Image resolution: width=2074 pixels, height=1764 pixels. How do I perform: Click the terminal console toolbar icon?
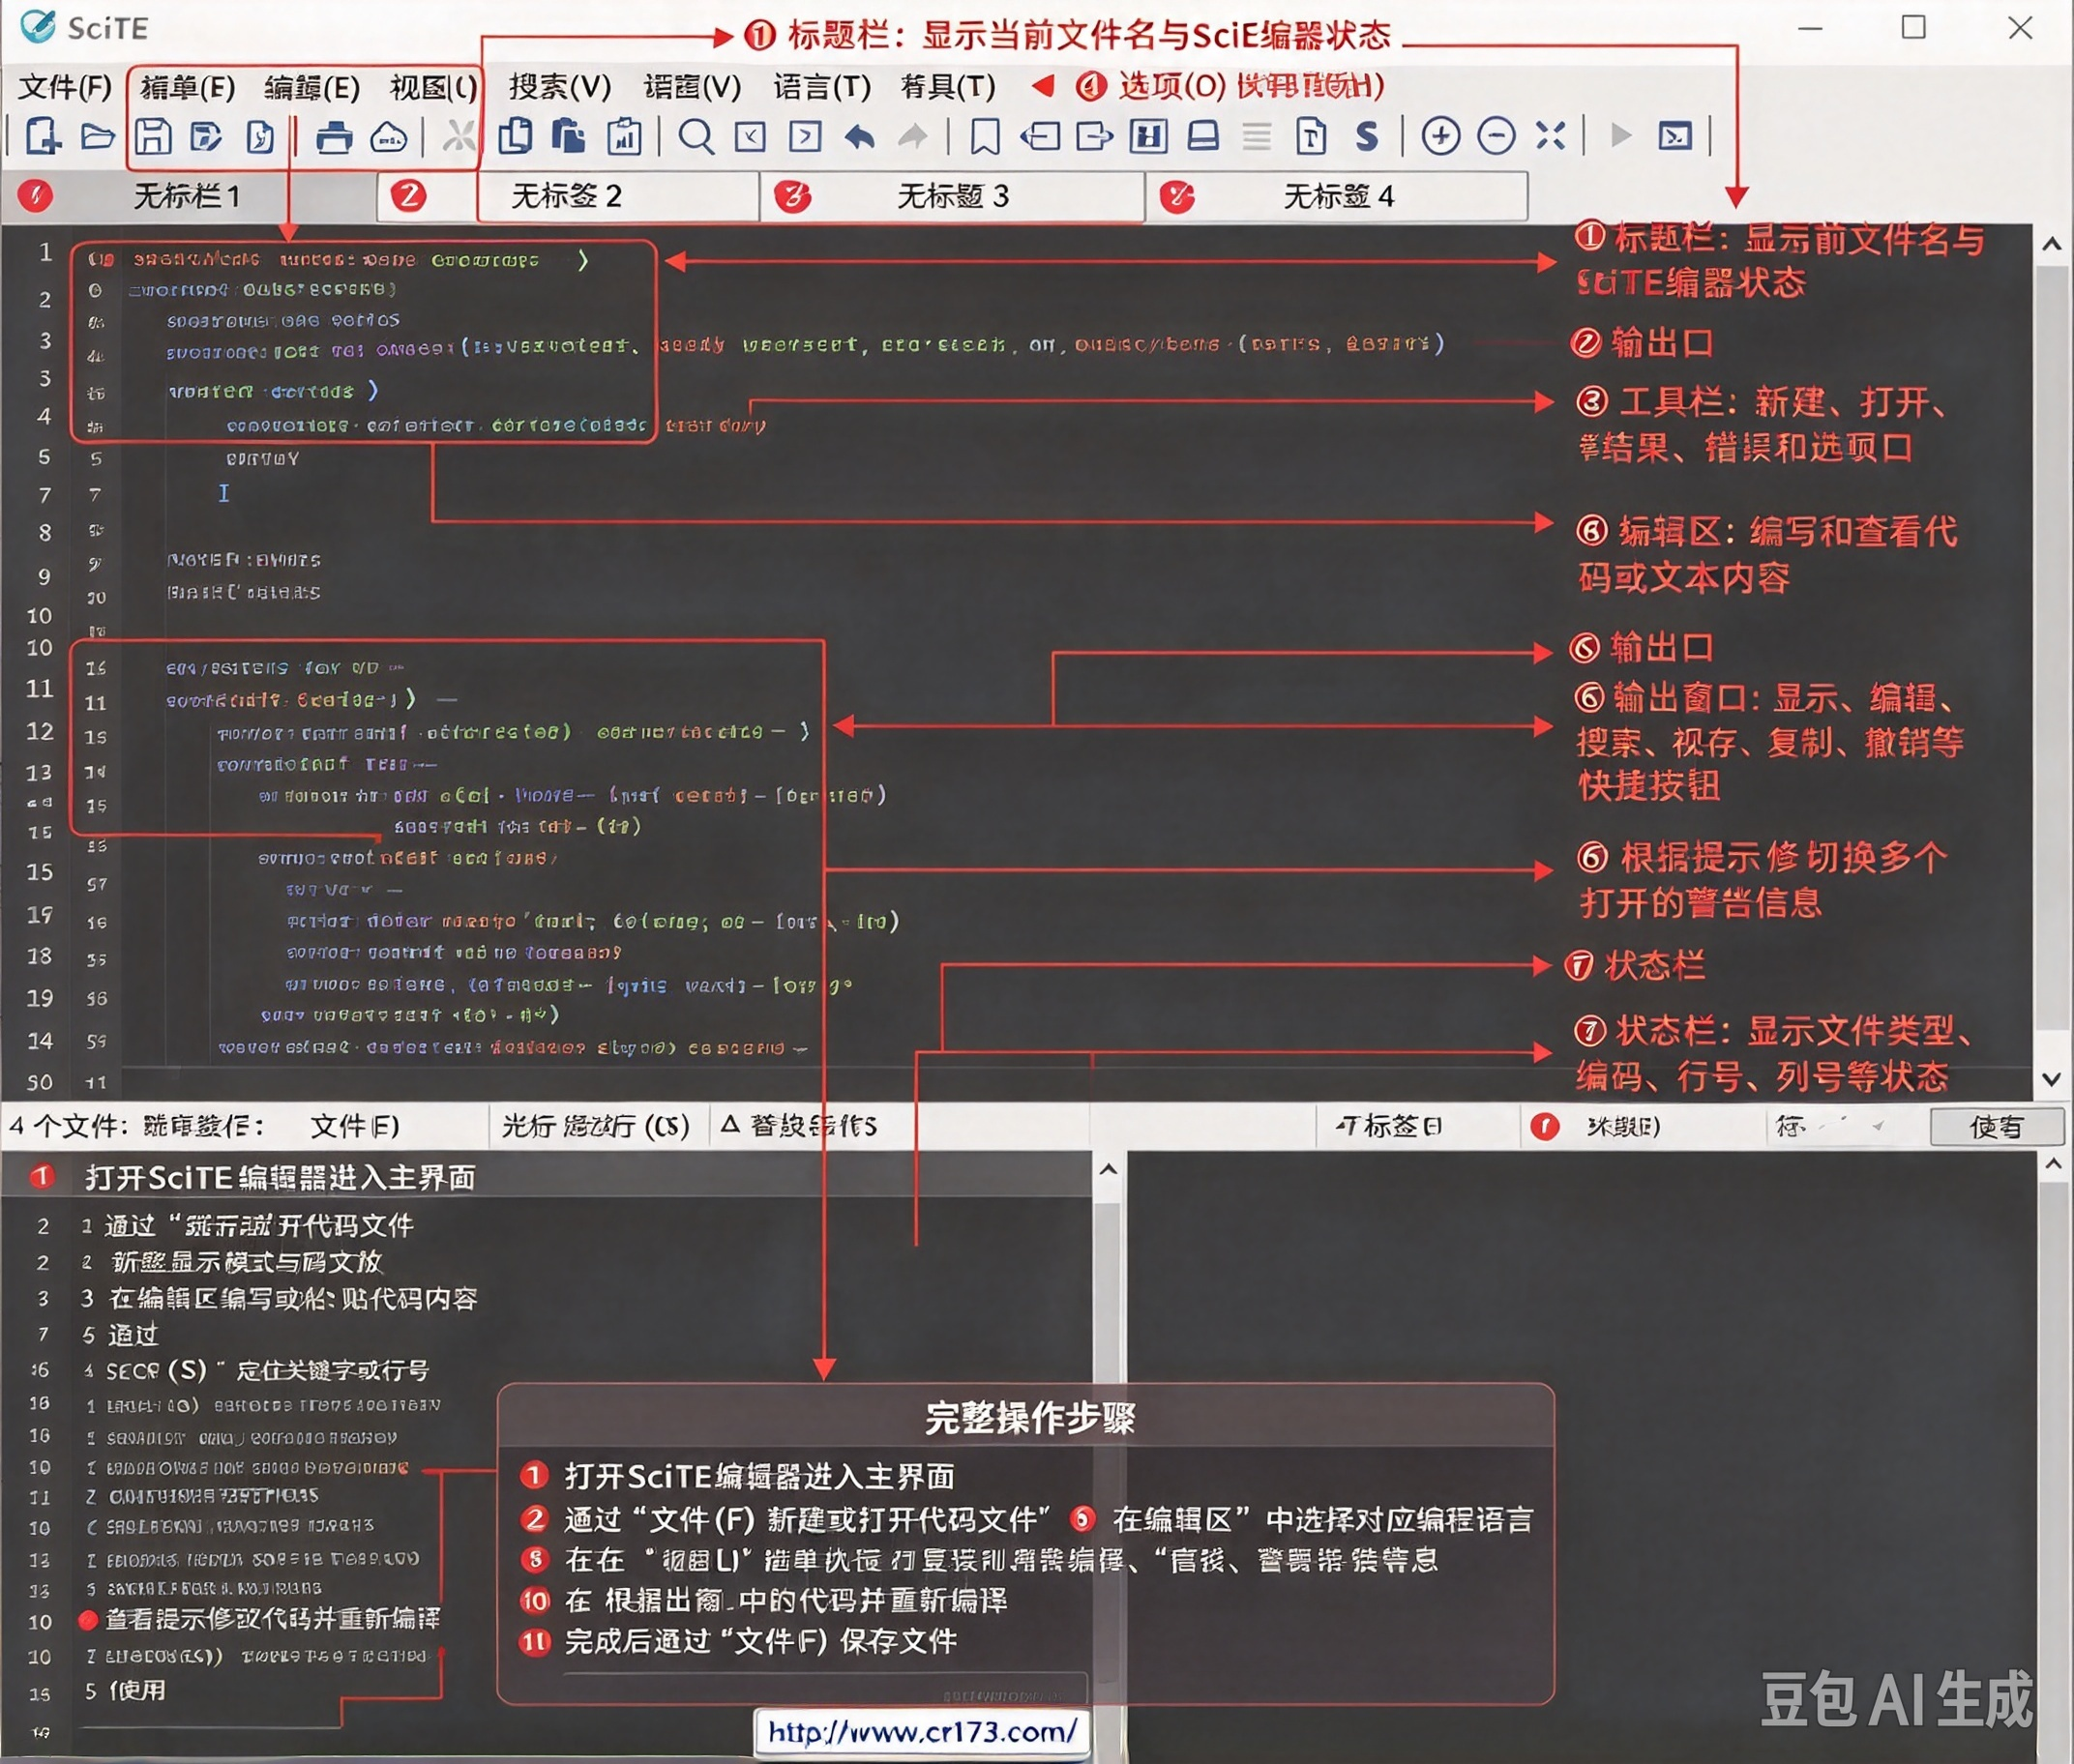1675,136
